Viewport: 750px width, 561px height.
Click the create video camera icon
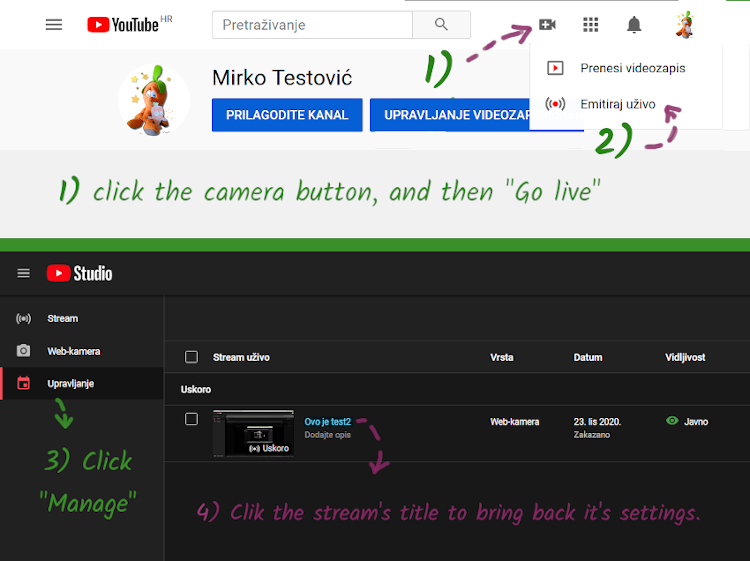(x=547, y=25)
